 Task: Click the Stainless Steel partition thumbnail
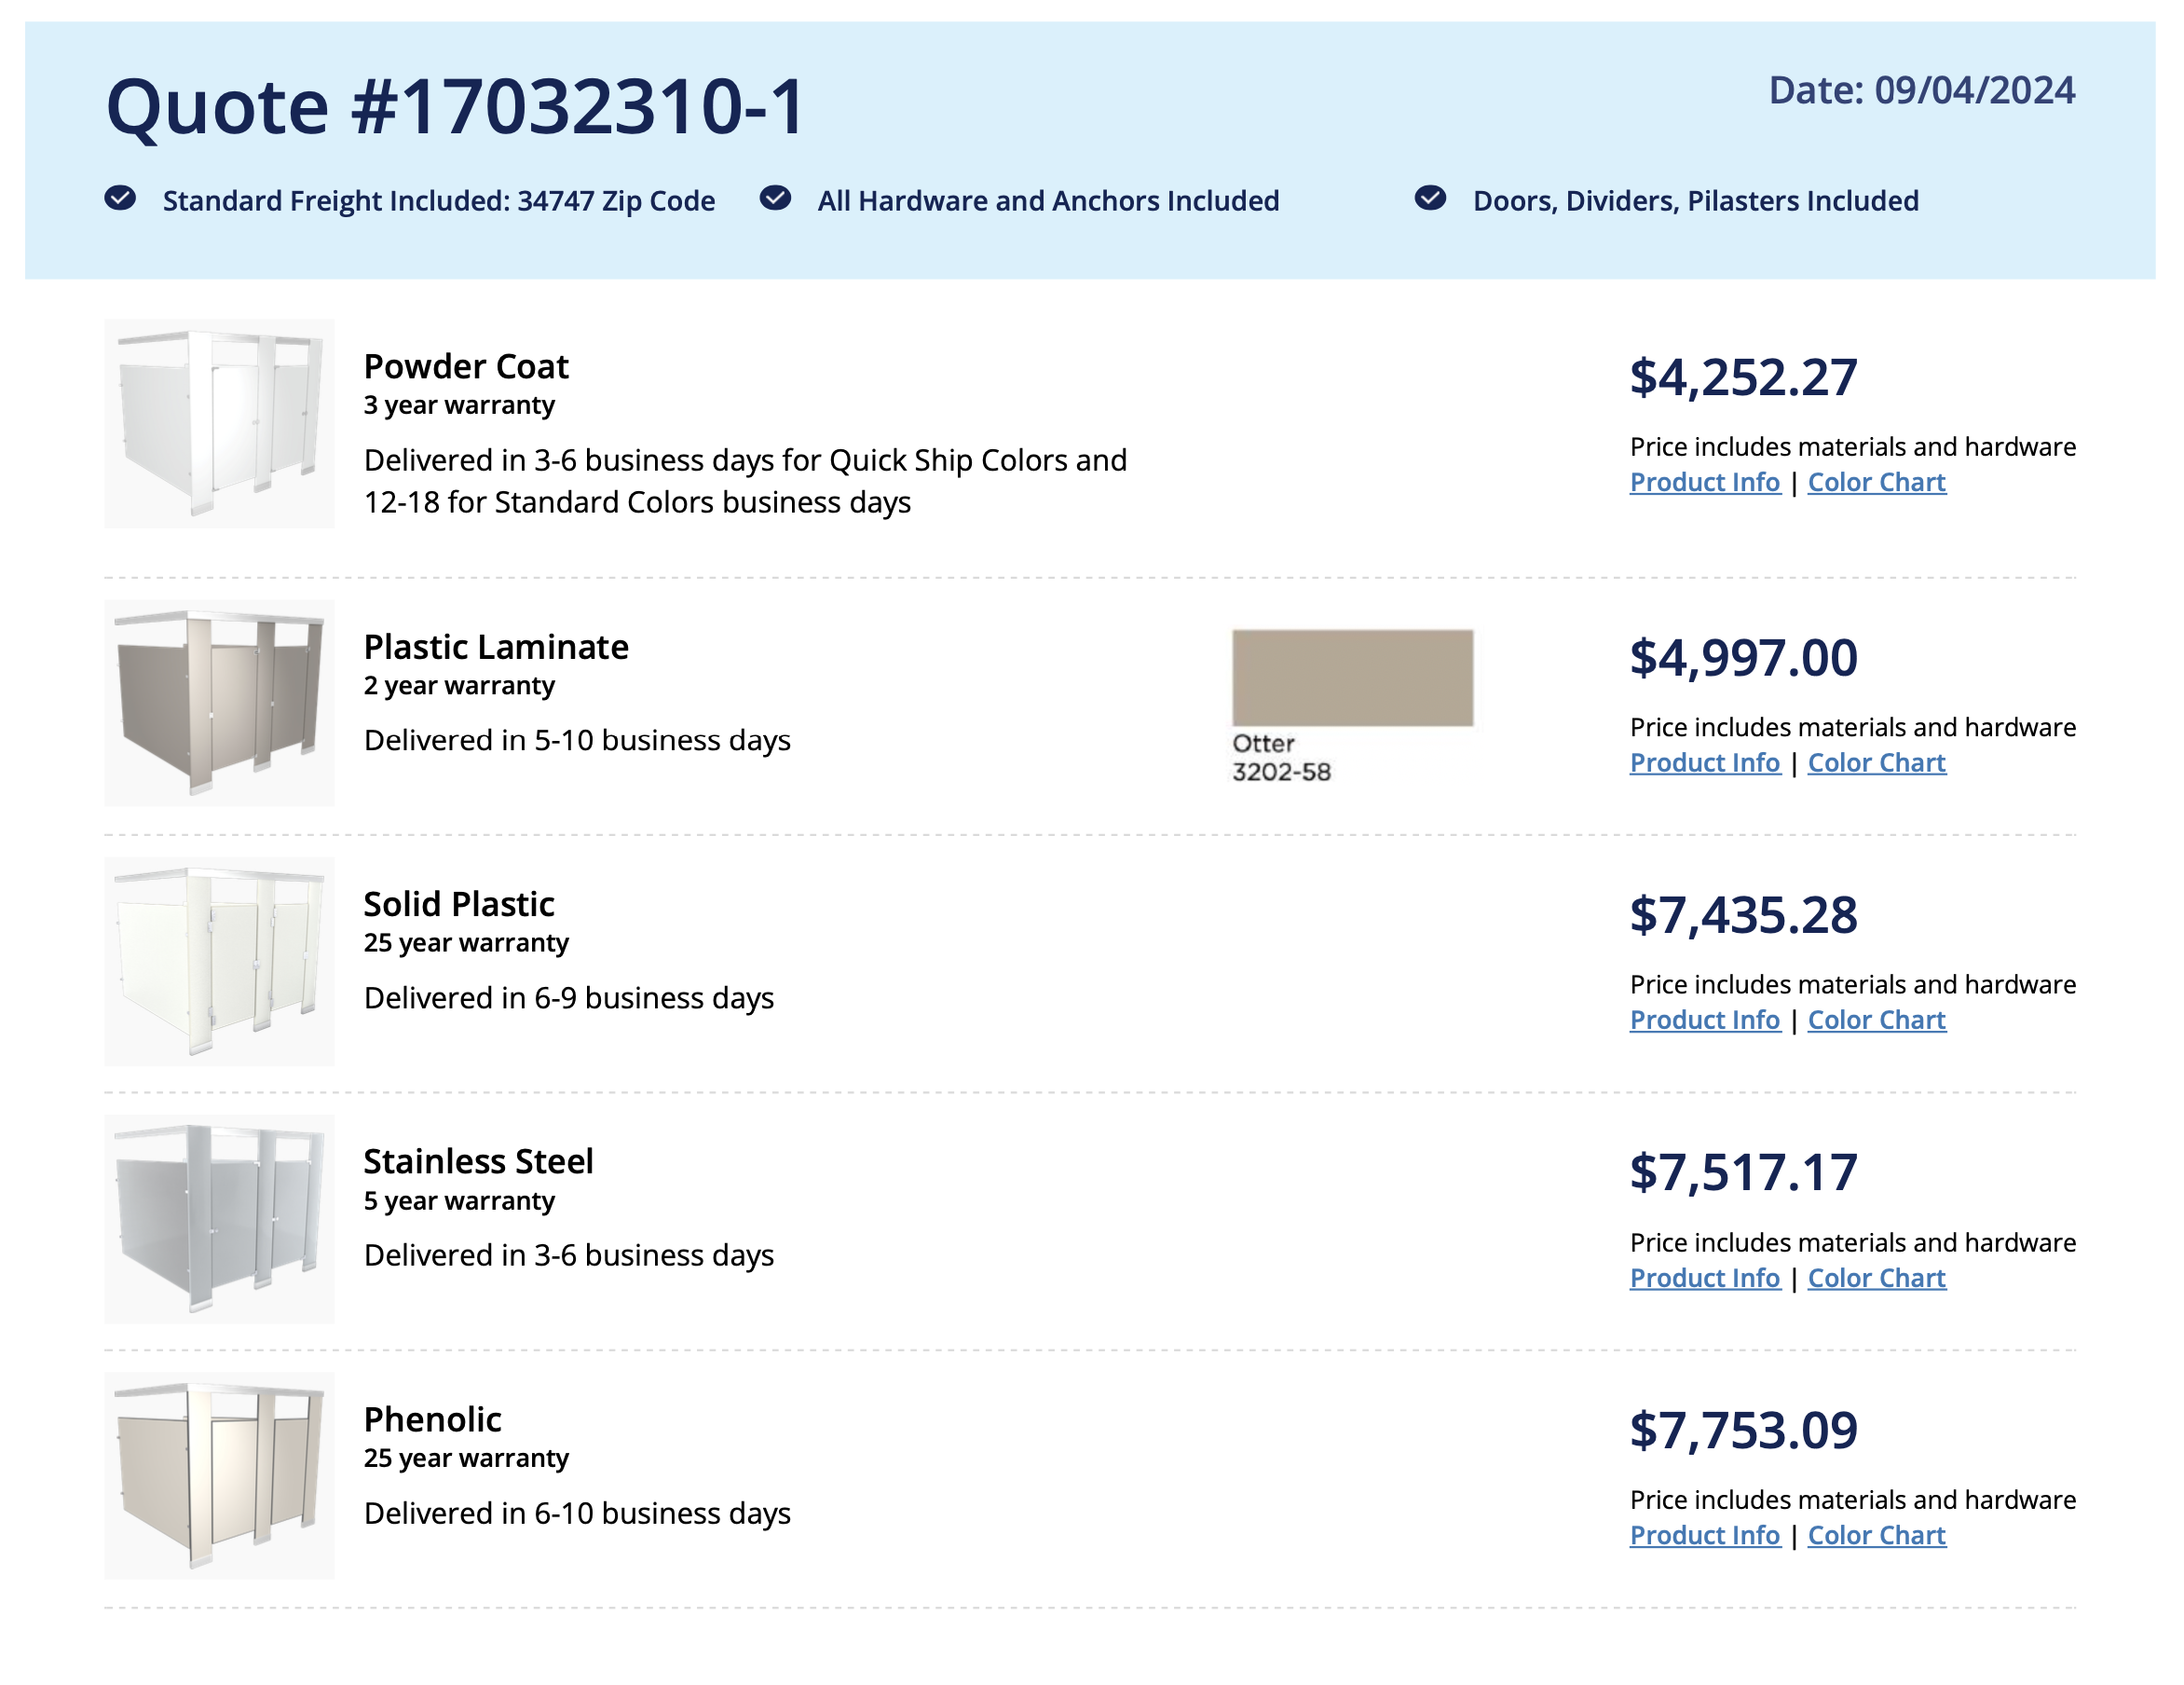[219, 1219]
